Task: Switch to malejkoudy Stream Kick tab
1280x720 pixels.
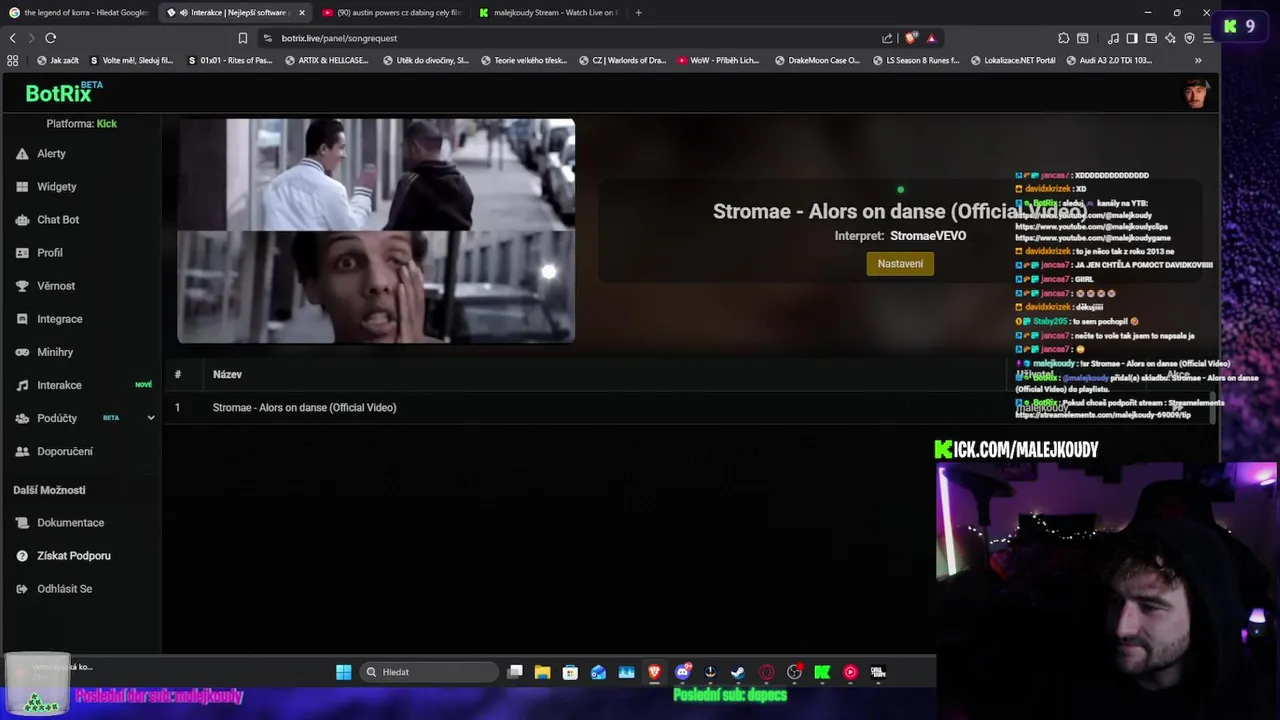Action: [x=548, y=13]
